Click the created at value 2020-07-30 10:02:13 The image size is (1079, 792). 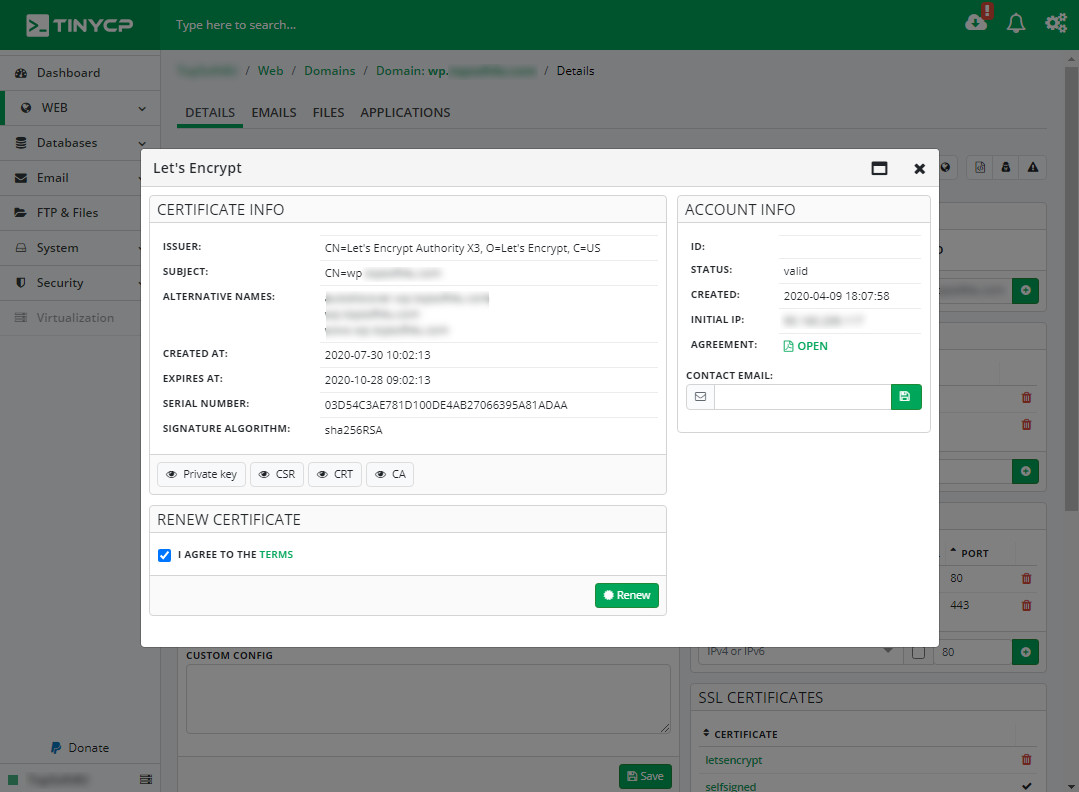378,355
